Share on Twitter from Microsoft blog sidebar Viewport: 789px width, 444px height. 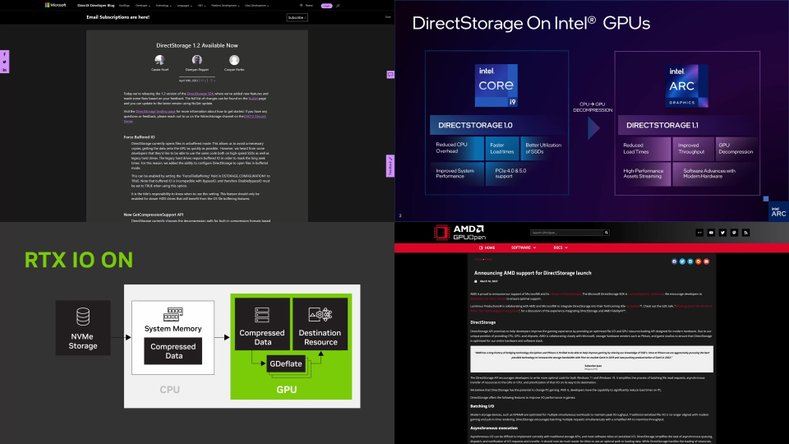[x=5, y=62]
